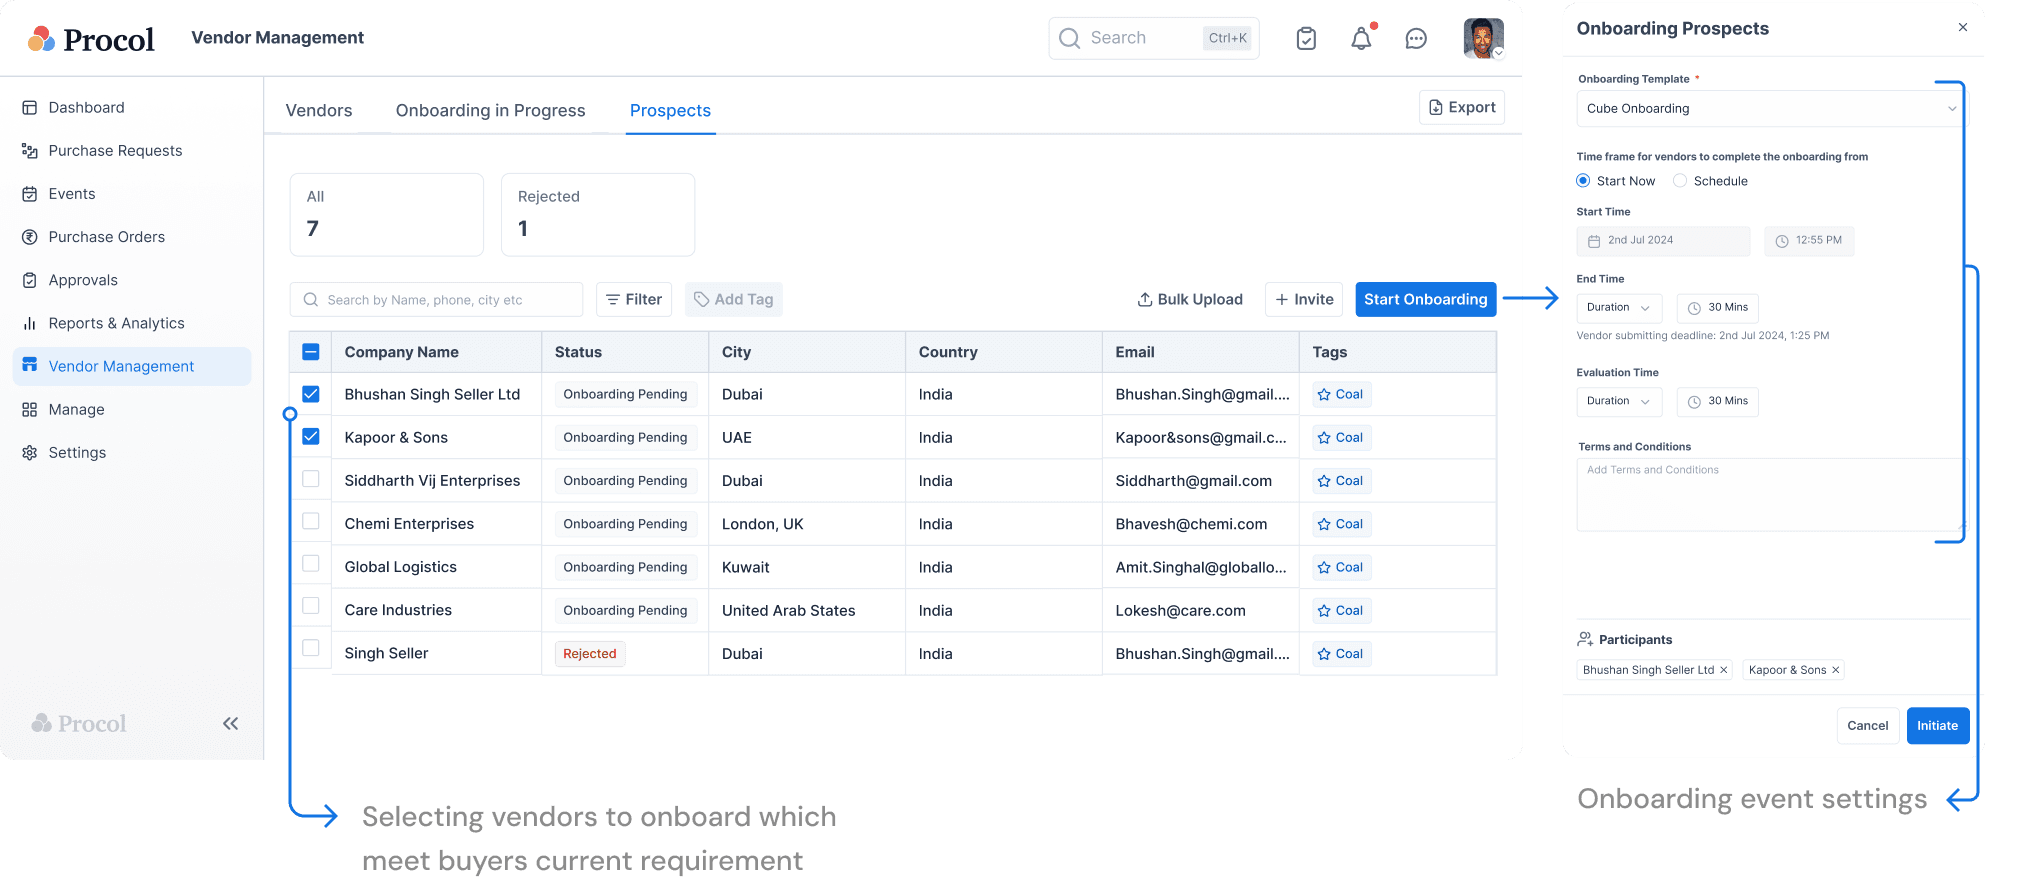The height and width of the screenshot is (882, 2020).
Task: Click the Evaluation Time 30 Mins field
Action: (x=1718, y=402)
